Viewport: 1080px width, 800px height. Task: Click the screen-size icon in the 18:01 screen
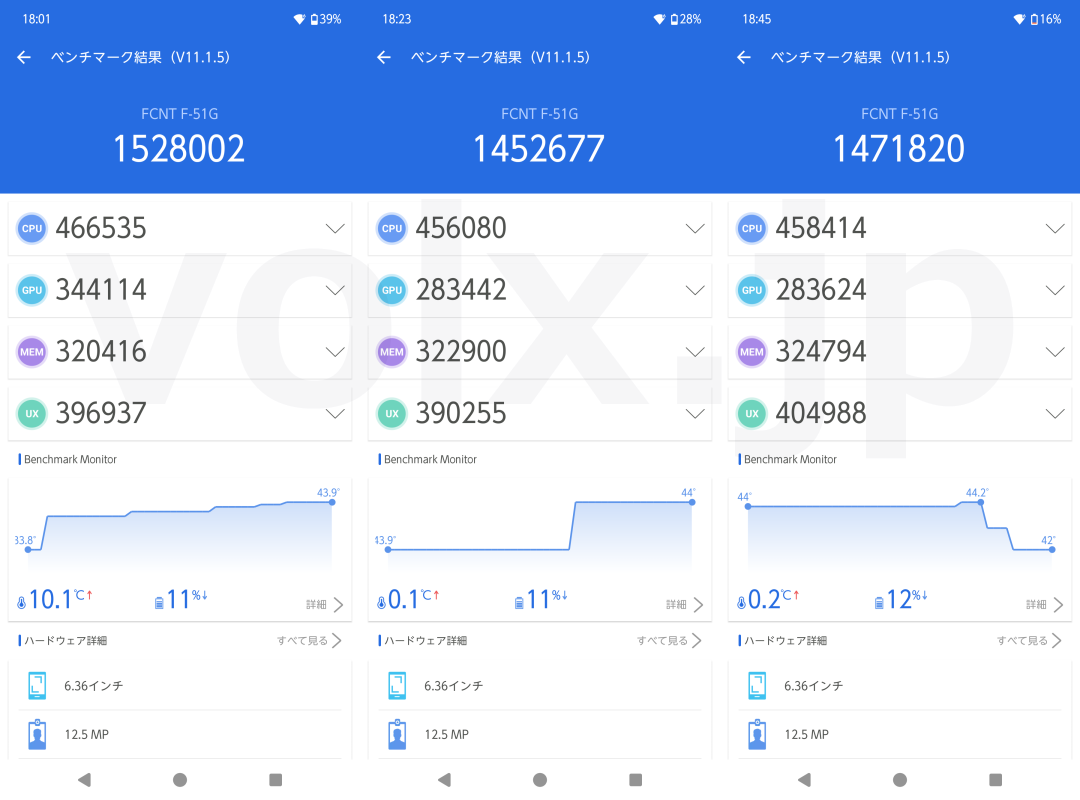pos(37,686)
